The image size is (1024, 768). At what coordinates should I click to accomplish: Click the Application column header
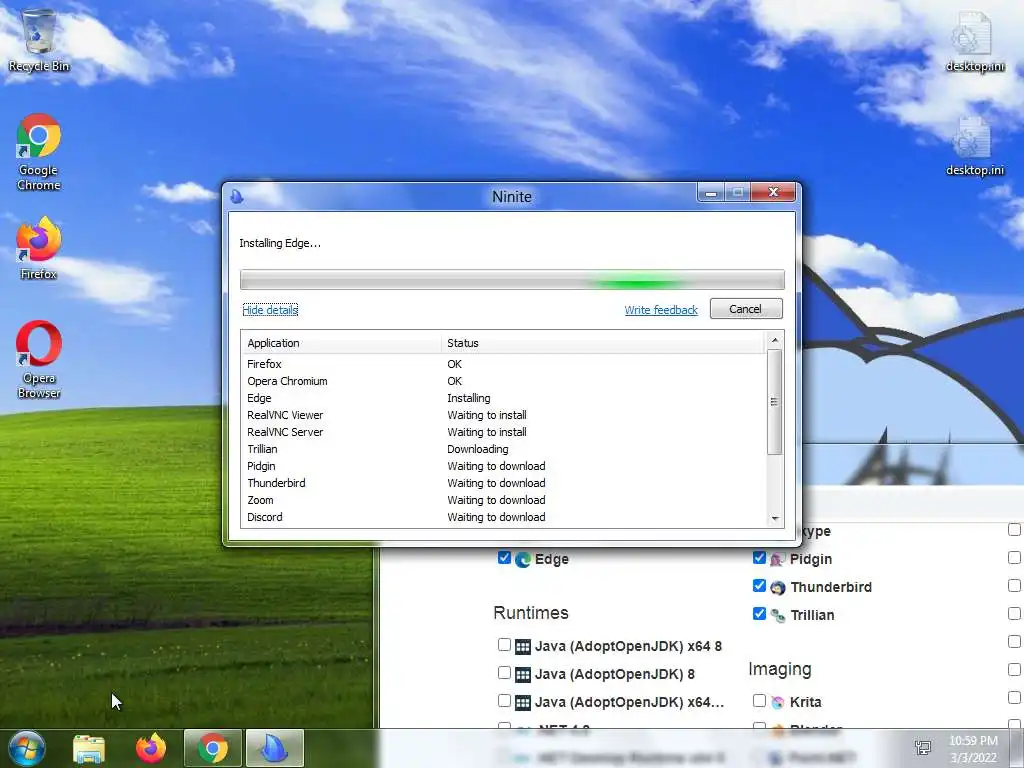tap(342, 343)
